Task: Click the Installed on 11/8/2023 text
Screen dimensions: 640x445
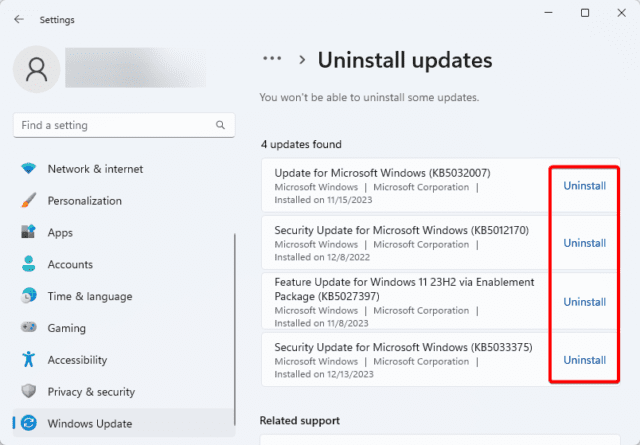Action: pyautogui.click(x=321, y=323)
